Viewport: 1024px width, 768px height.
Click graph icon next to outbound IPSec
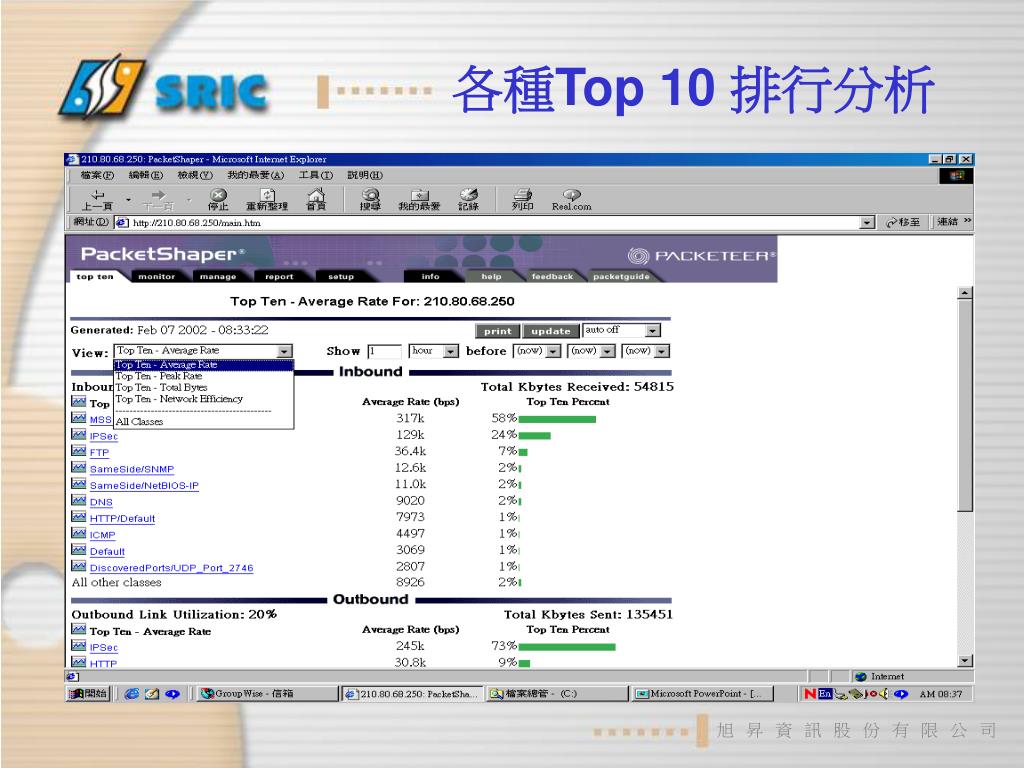79,646
